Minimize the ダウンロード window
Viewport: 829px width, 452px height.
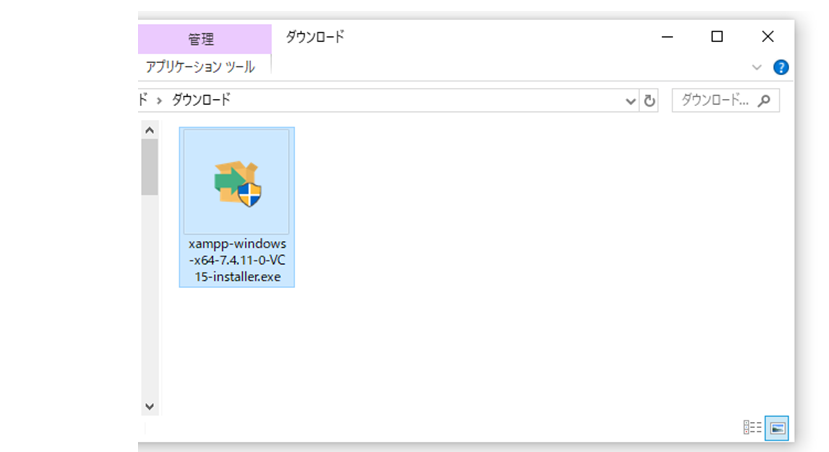pyautogui.click(x=667, y=37)
